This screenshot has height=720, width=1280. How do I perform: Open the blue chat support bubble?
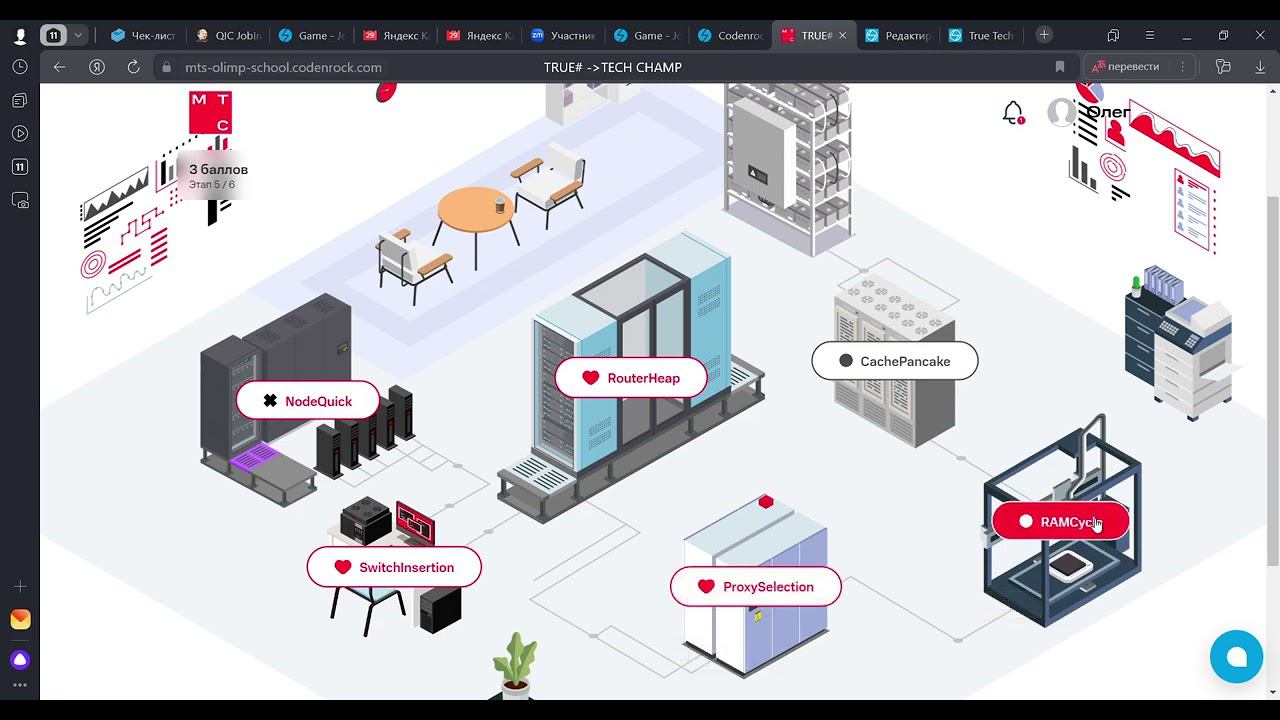pyautogui.click(x=1236, y=656)
